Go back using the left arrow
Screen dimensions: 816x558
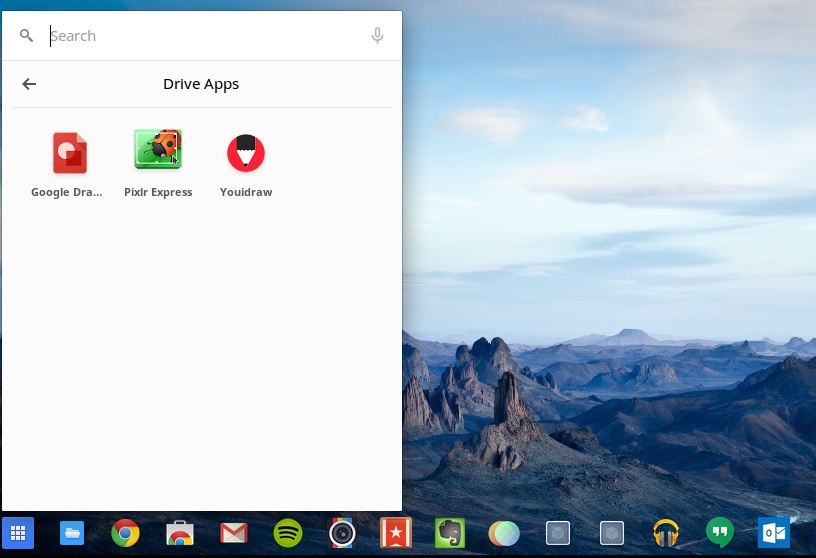pyautogui.click(x=29, y=84)
